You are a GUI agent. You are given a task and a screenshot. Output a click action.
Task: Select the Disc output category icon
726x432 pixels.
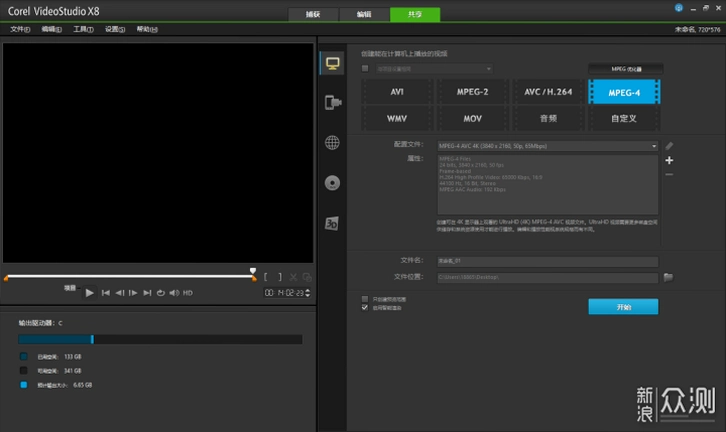click(332, 183)
